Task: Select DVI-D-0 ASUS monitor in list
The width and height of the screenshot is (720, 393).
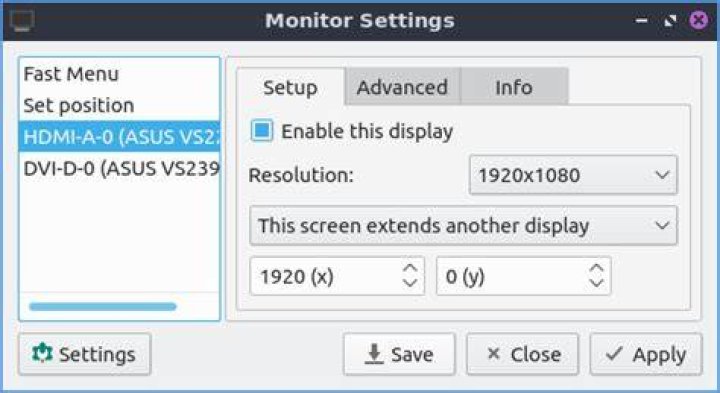Action: click(120, 168)
